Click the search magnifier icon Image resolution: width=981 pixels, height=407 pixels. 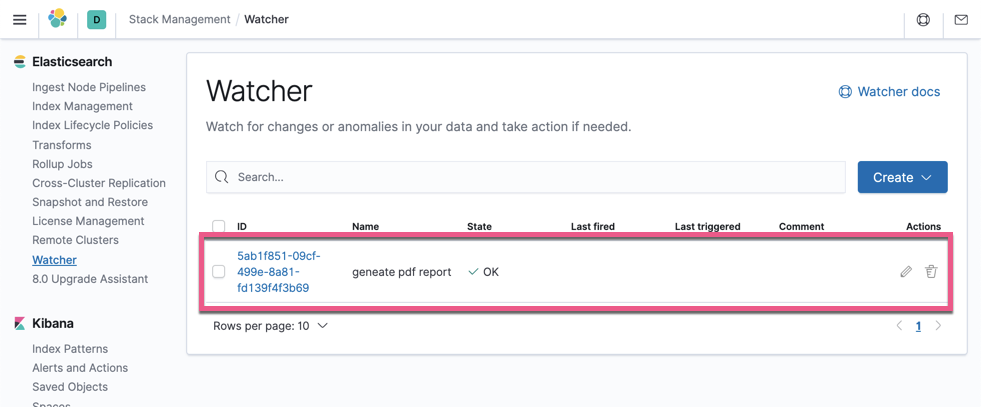221,177
